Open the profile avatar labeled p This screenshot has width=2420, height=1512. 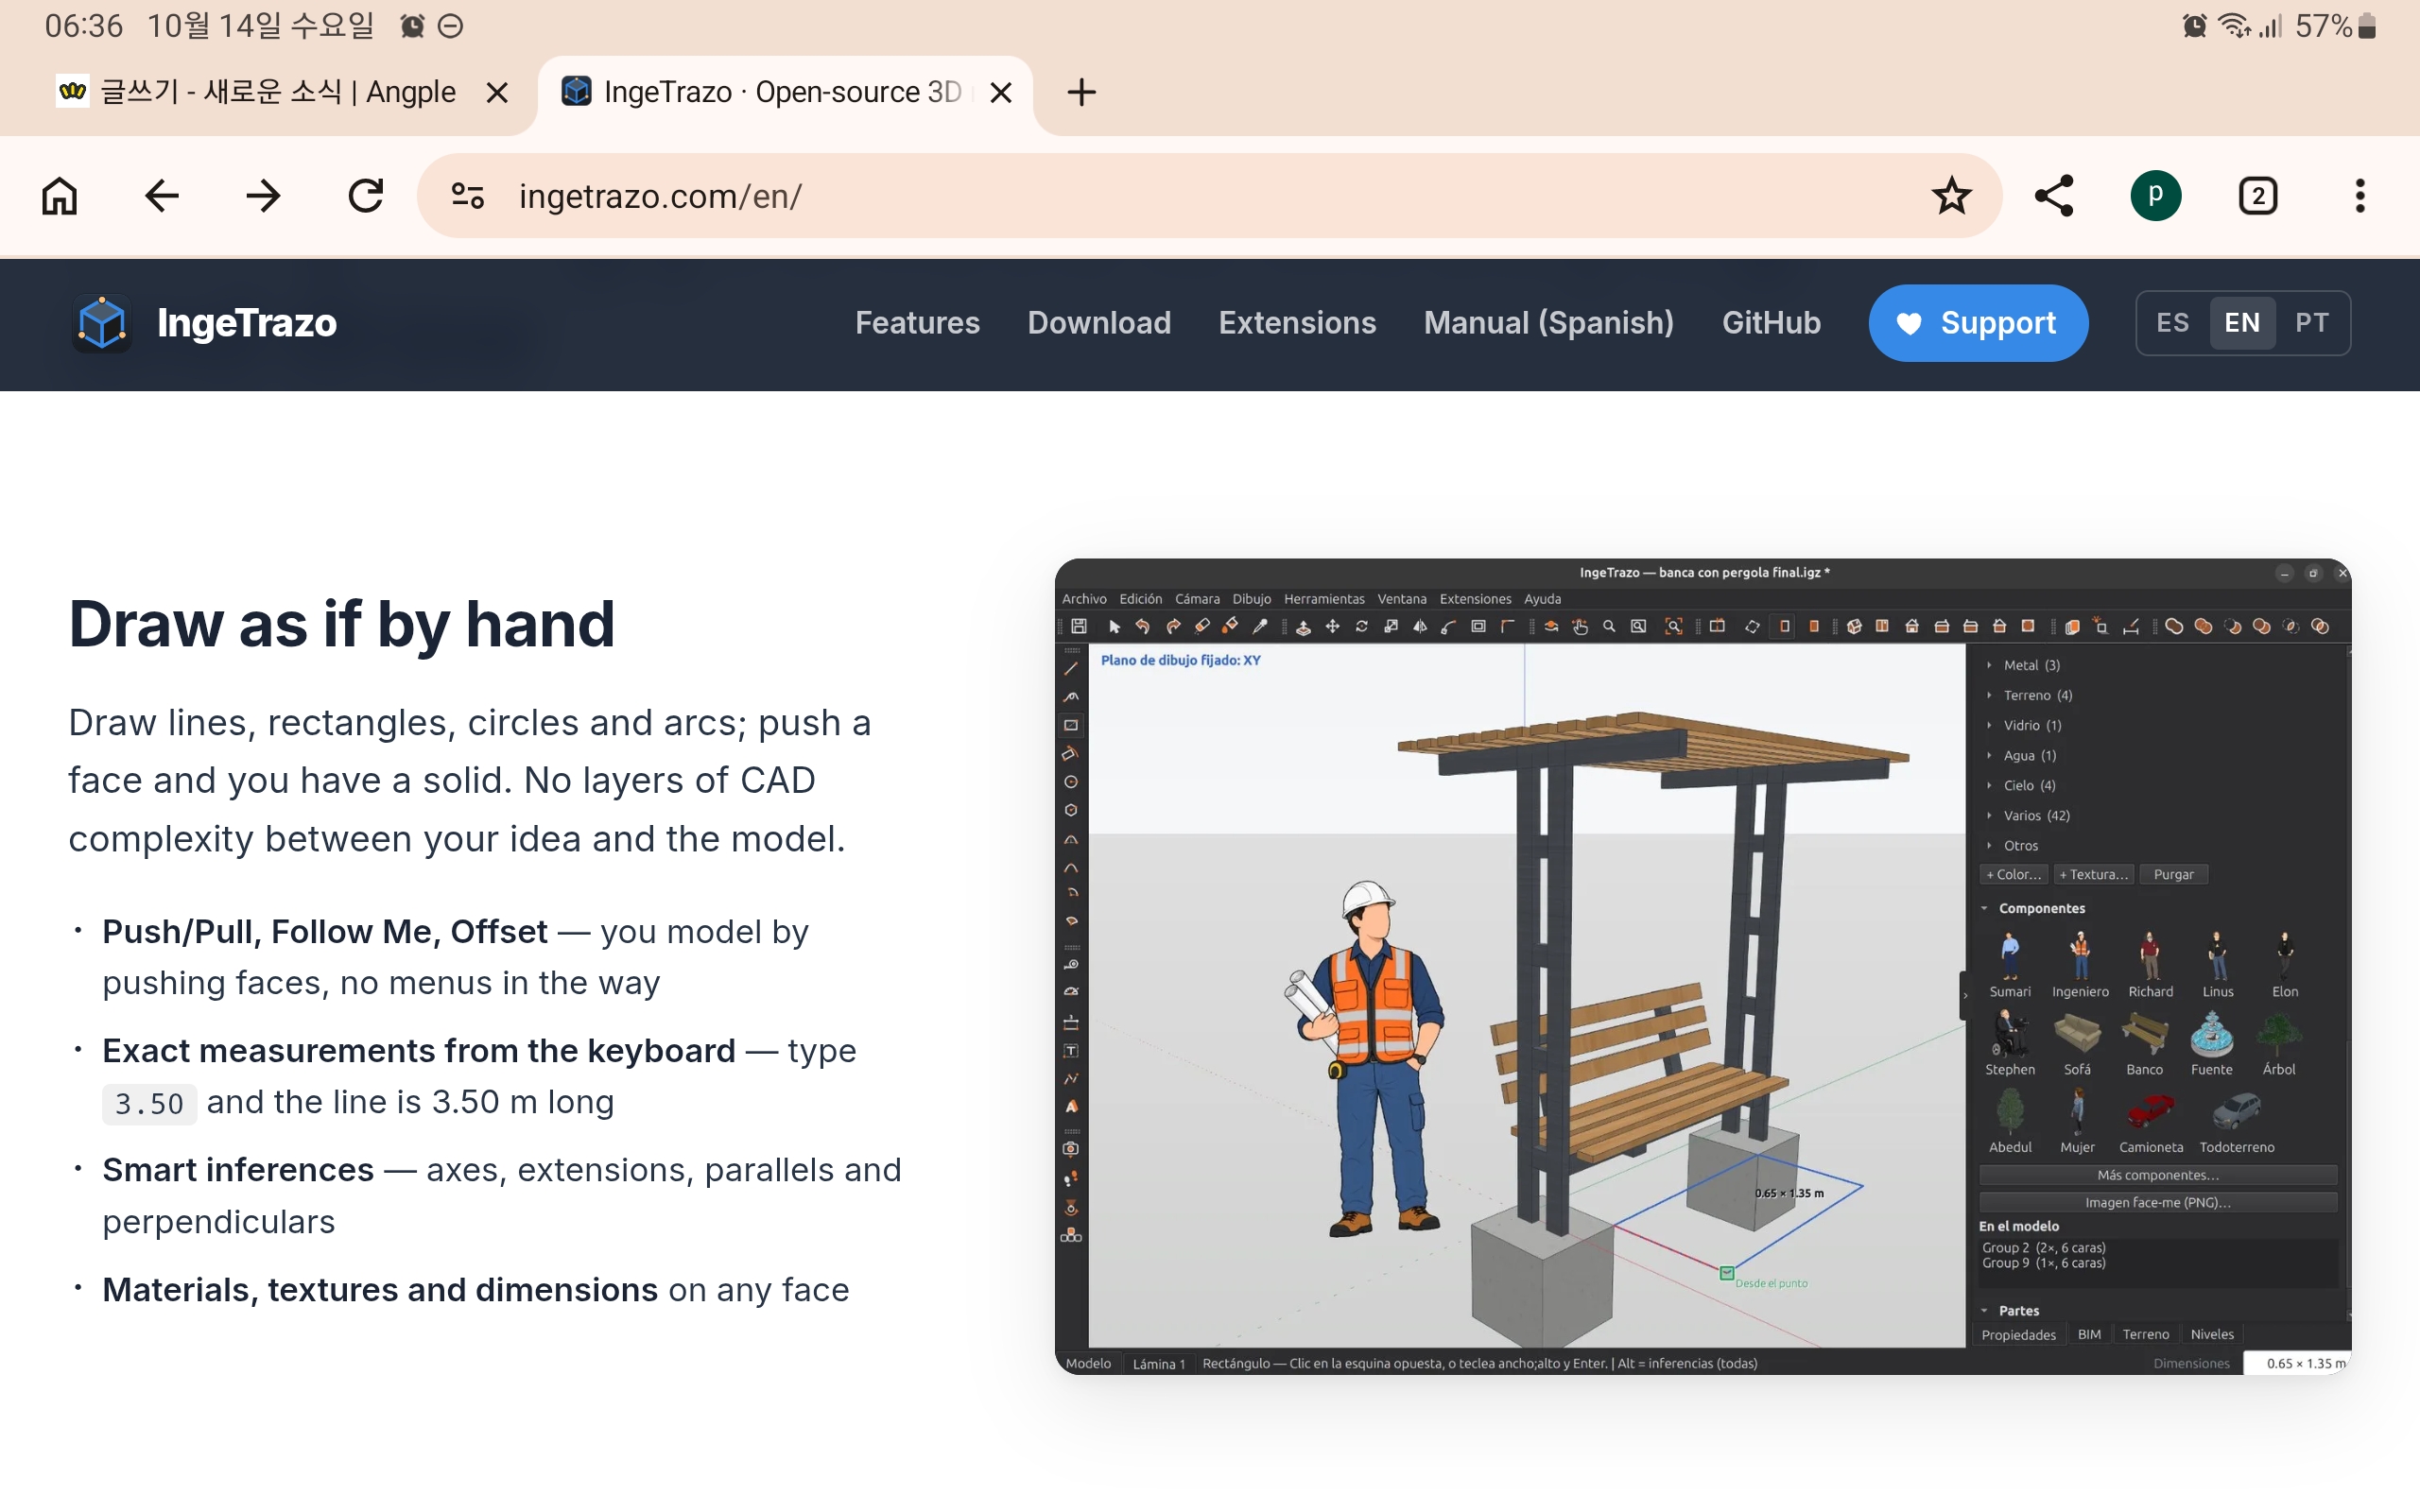tap(2156, 196)
